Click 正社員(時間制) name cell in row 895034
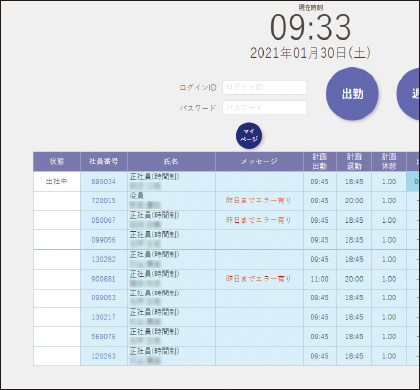Viewport: 420px width, 390px height. (171, 182)
